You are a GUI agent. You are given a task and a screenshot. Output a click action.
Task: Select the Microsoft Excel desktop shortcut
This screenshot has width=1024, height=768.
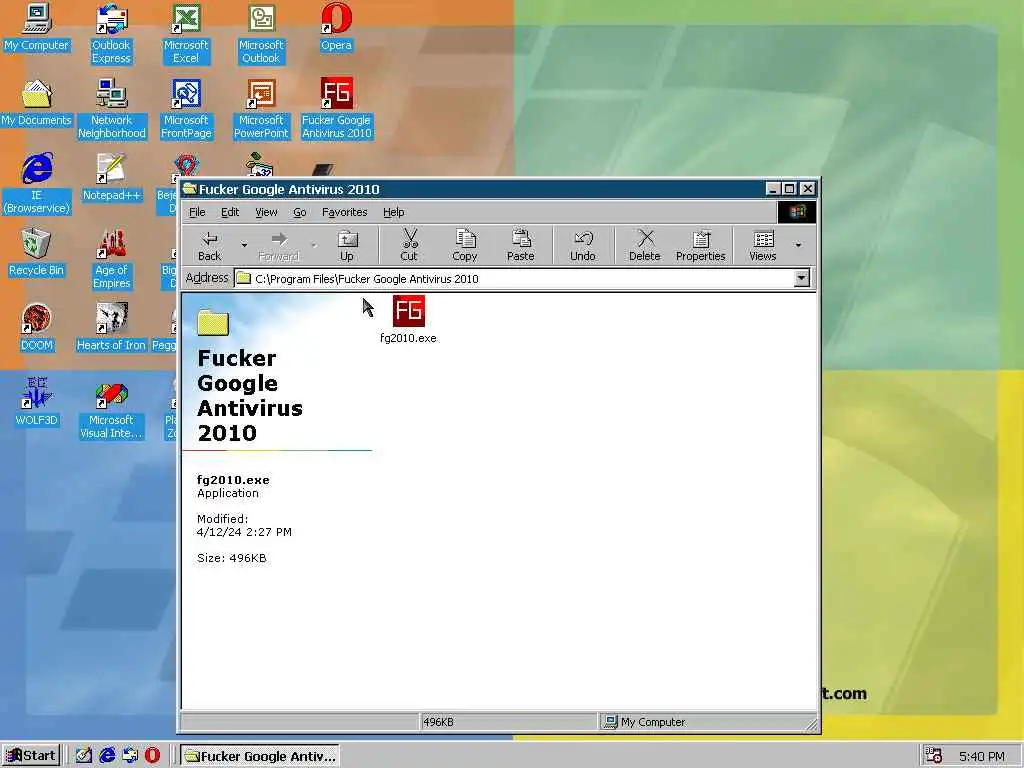click(x=186, y=34)
